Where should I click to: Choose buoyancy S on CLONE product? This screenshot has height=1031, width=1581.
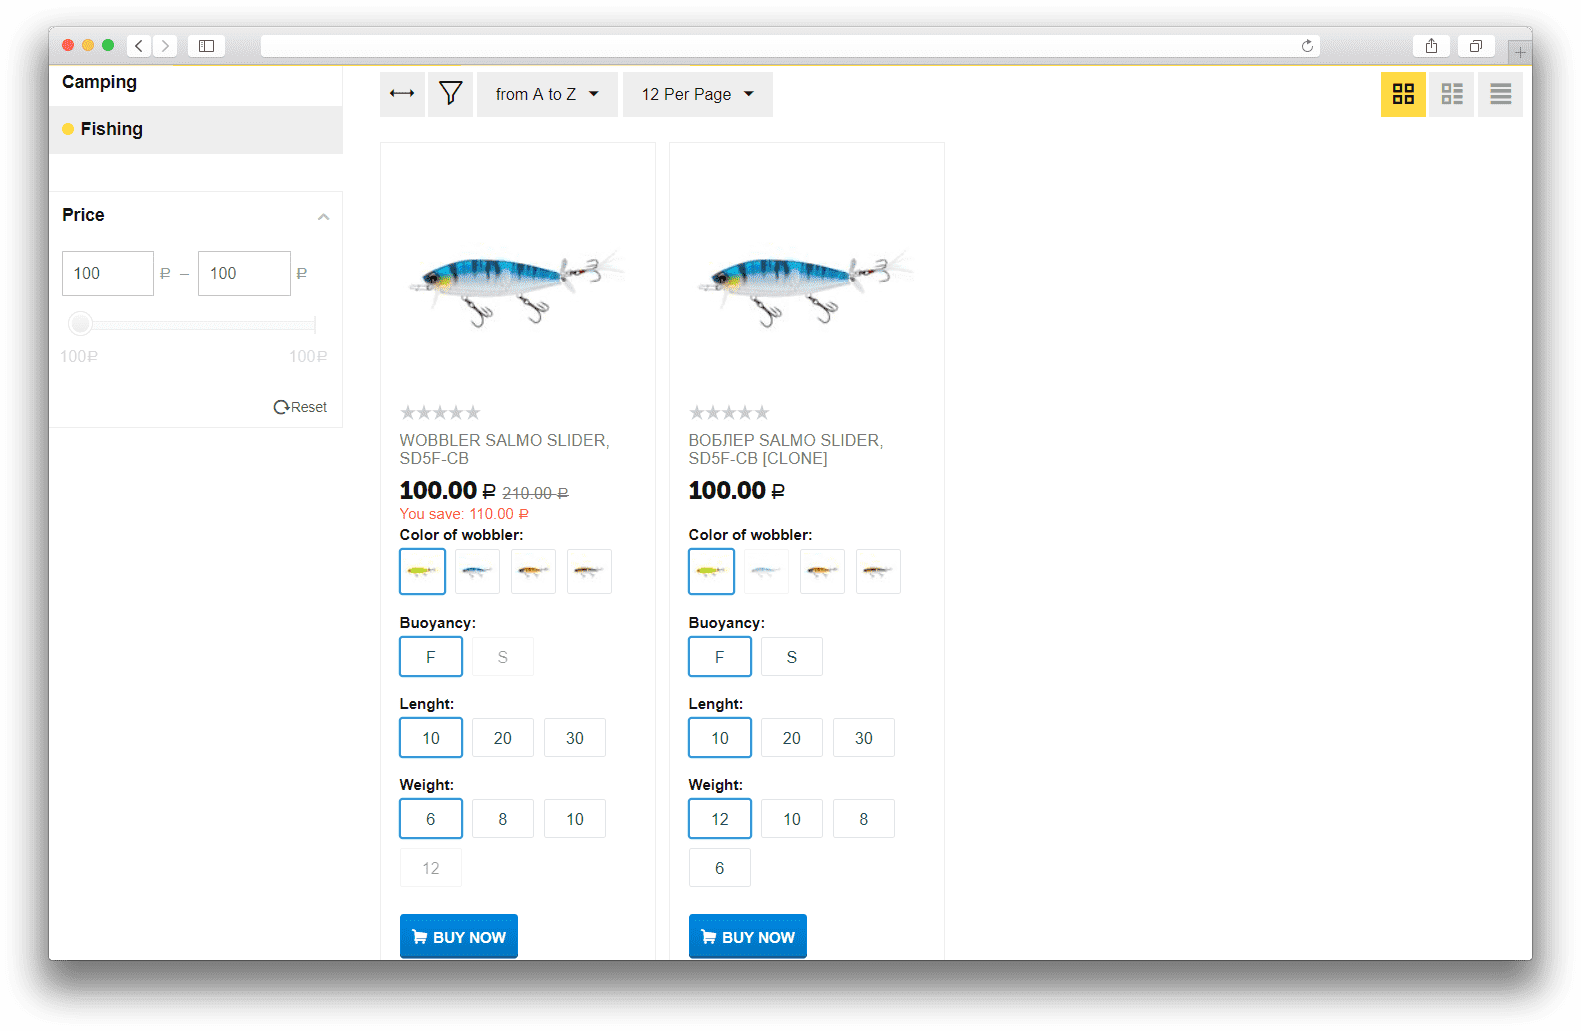pyautogui.click(x=792, y=657)
